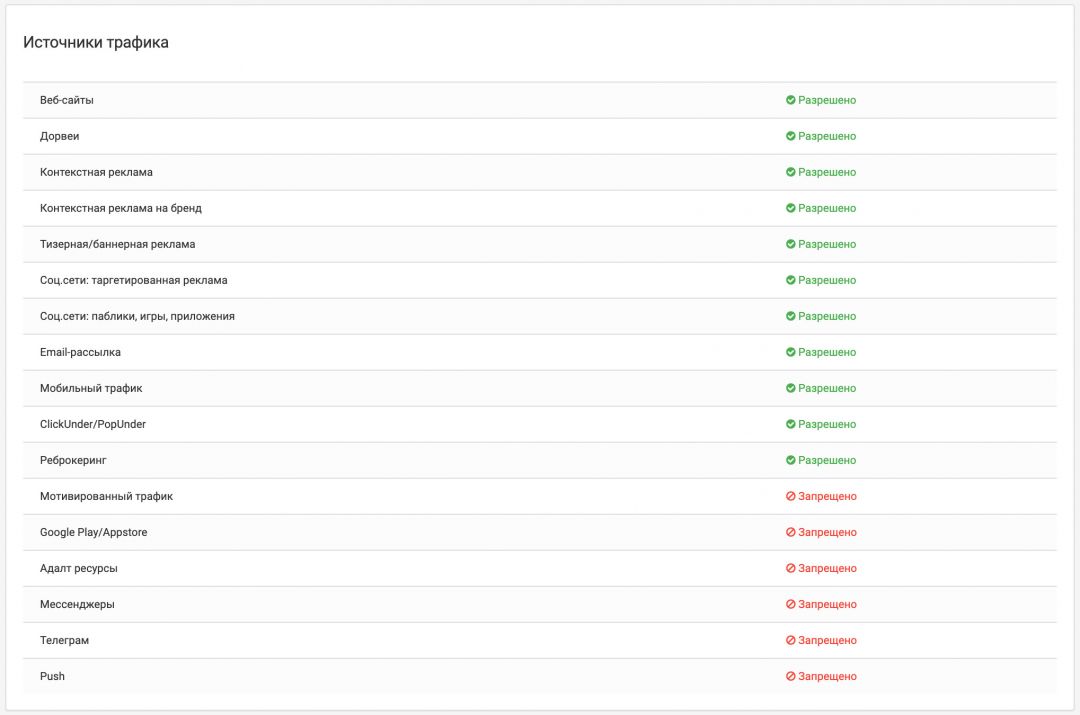The image size is (1080, 715).
Task: Click the red forbidden icon for Мотивированный трафик
Action: coord(790,496)
